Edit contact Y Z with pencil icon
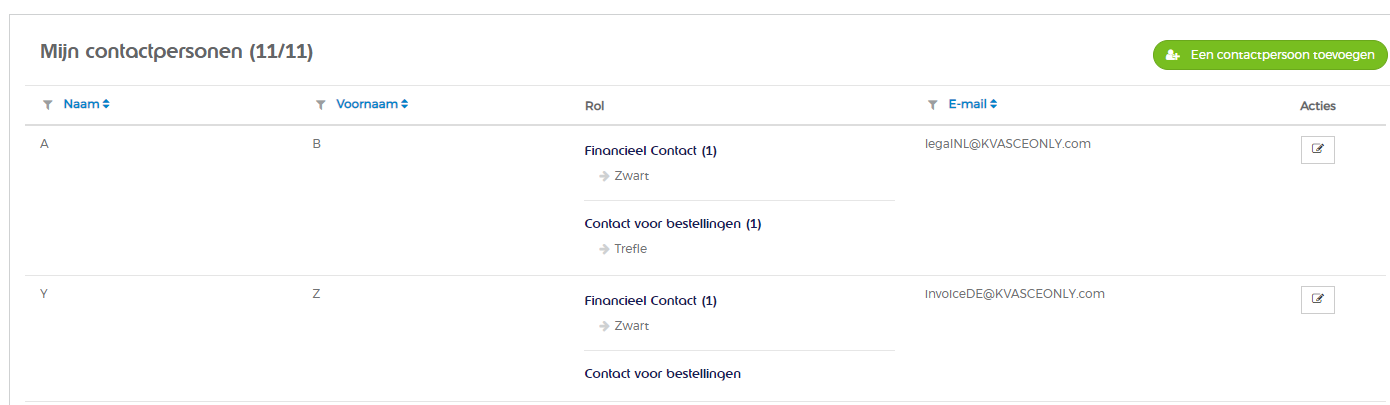This screenshot has height=405, width=1390. pyautogui.click(x=1317, y=299)
